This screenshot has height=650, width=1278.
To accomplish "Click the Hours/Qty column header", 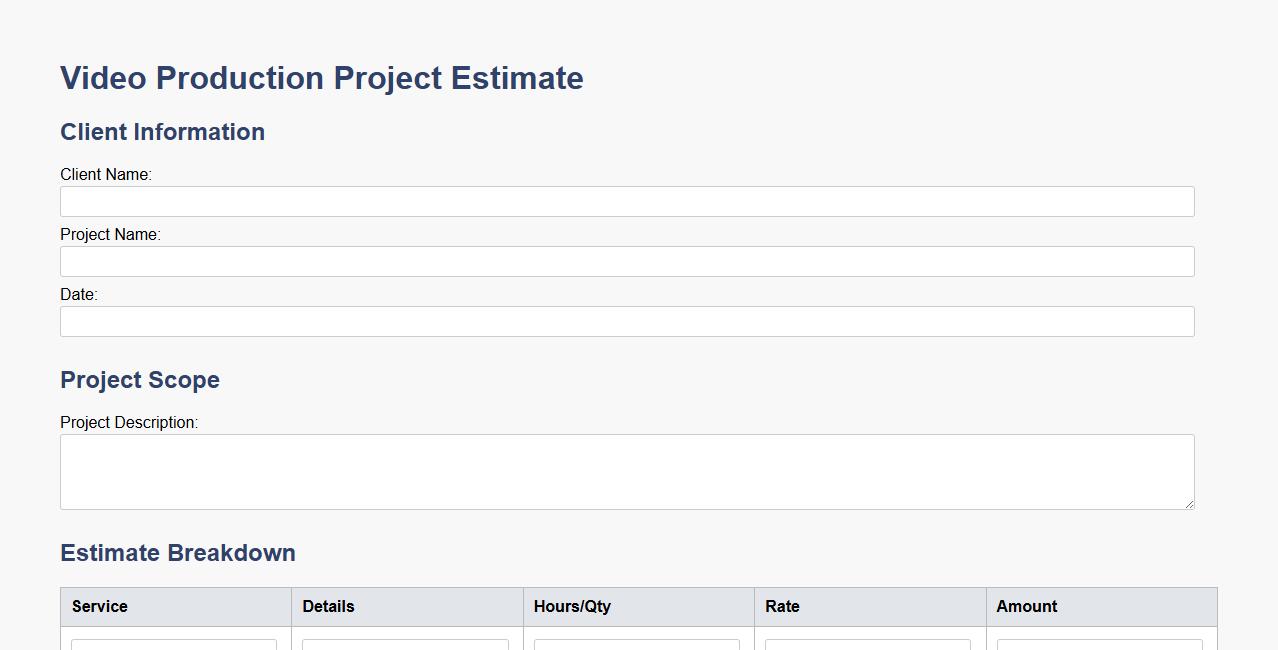I will point(572,606).
